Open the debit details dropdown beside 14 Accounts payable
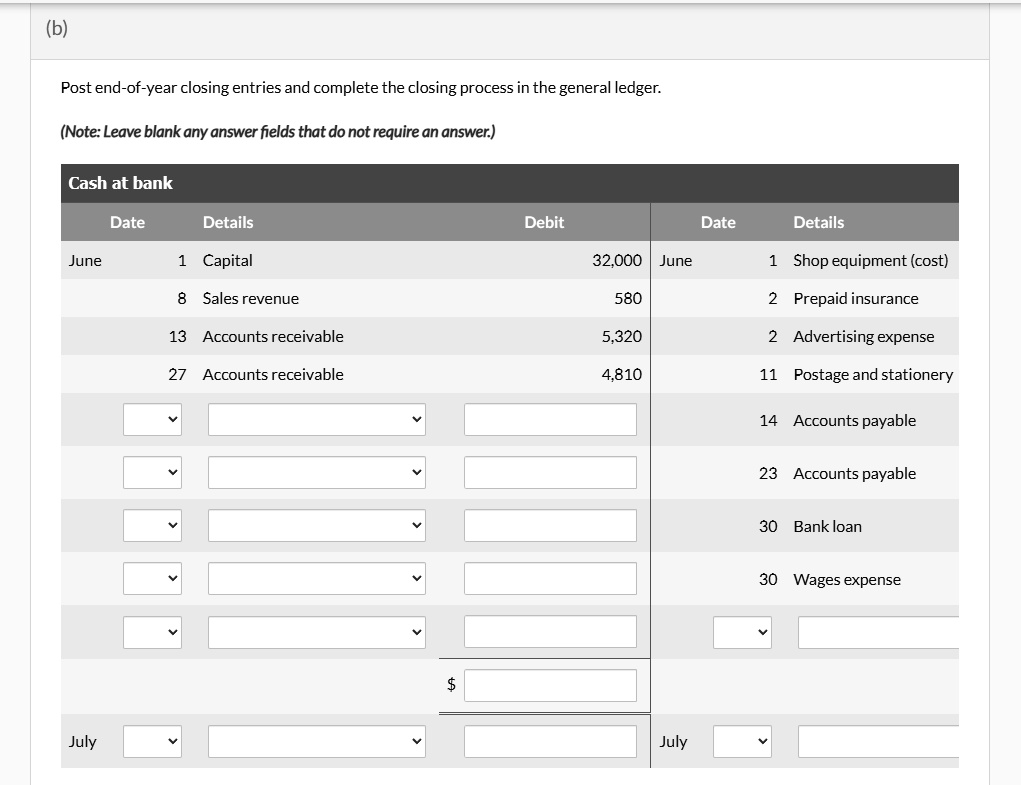 [316, 420]
